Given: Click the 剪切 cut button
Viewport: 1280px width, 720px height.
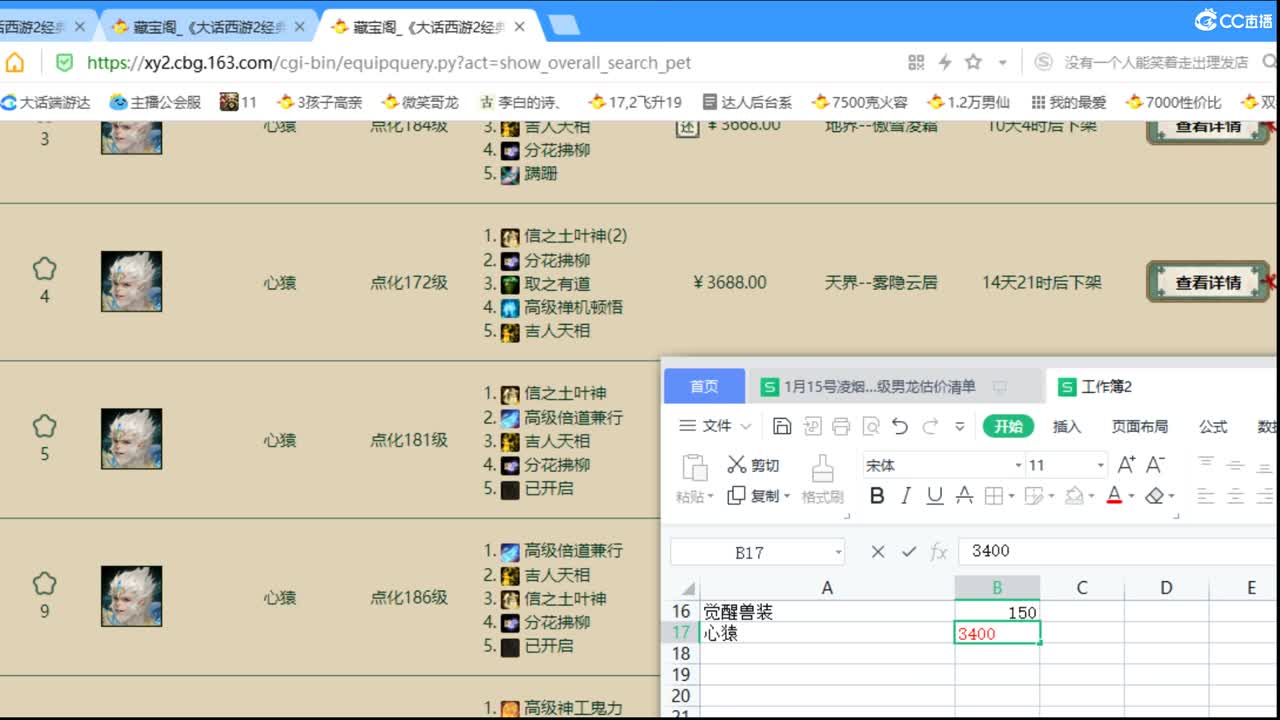Looking at the screenshot, I should pos(753,465).
